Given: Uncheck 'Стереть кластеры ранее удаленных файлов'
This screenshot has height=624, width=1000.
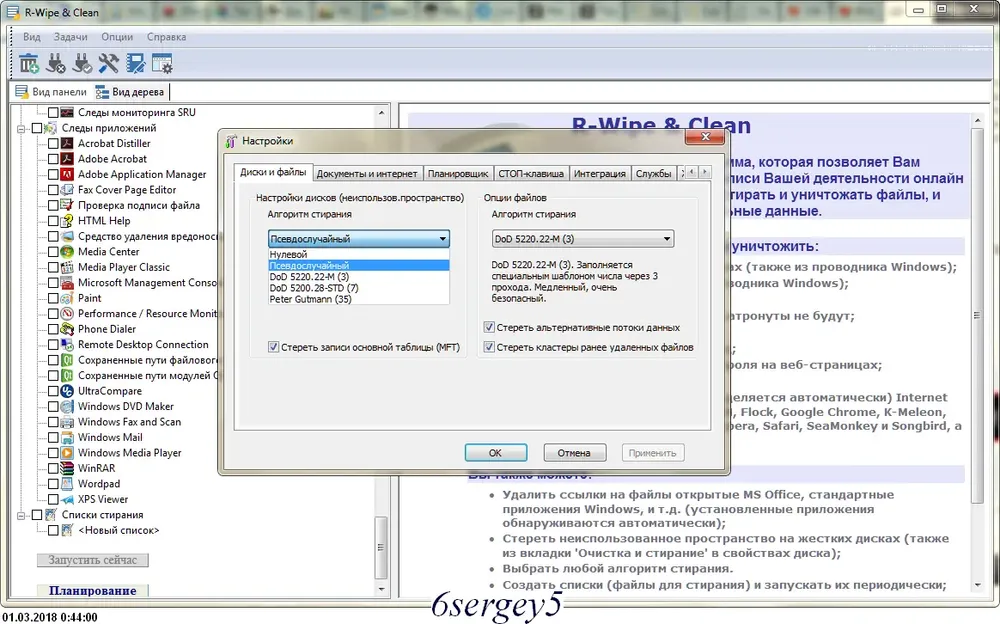Looking at the screenshot, I should point(489,347).
